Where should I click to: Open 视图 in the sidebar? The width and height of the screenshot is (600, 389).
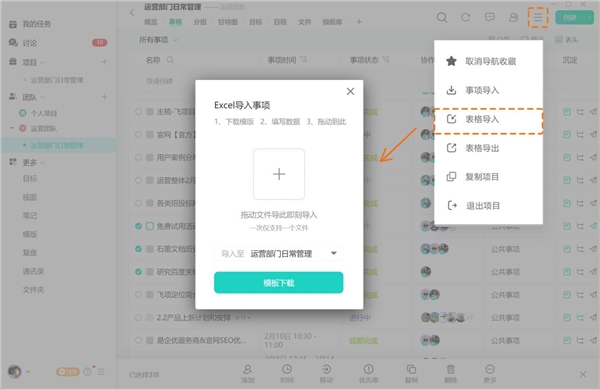click(x=30, y=197)
